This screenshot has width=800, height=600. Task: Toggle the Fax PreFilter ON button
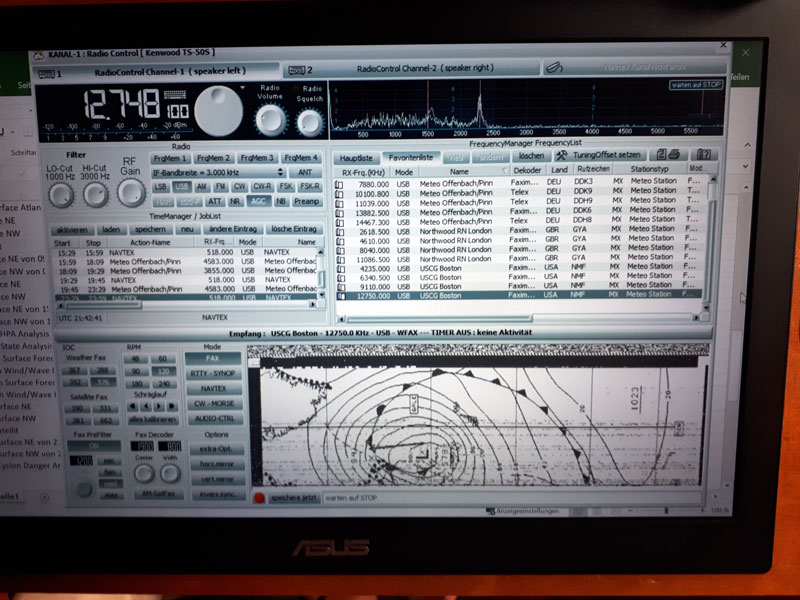[x=93, y=446]
